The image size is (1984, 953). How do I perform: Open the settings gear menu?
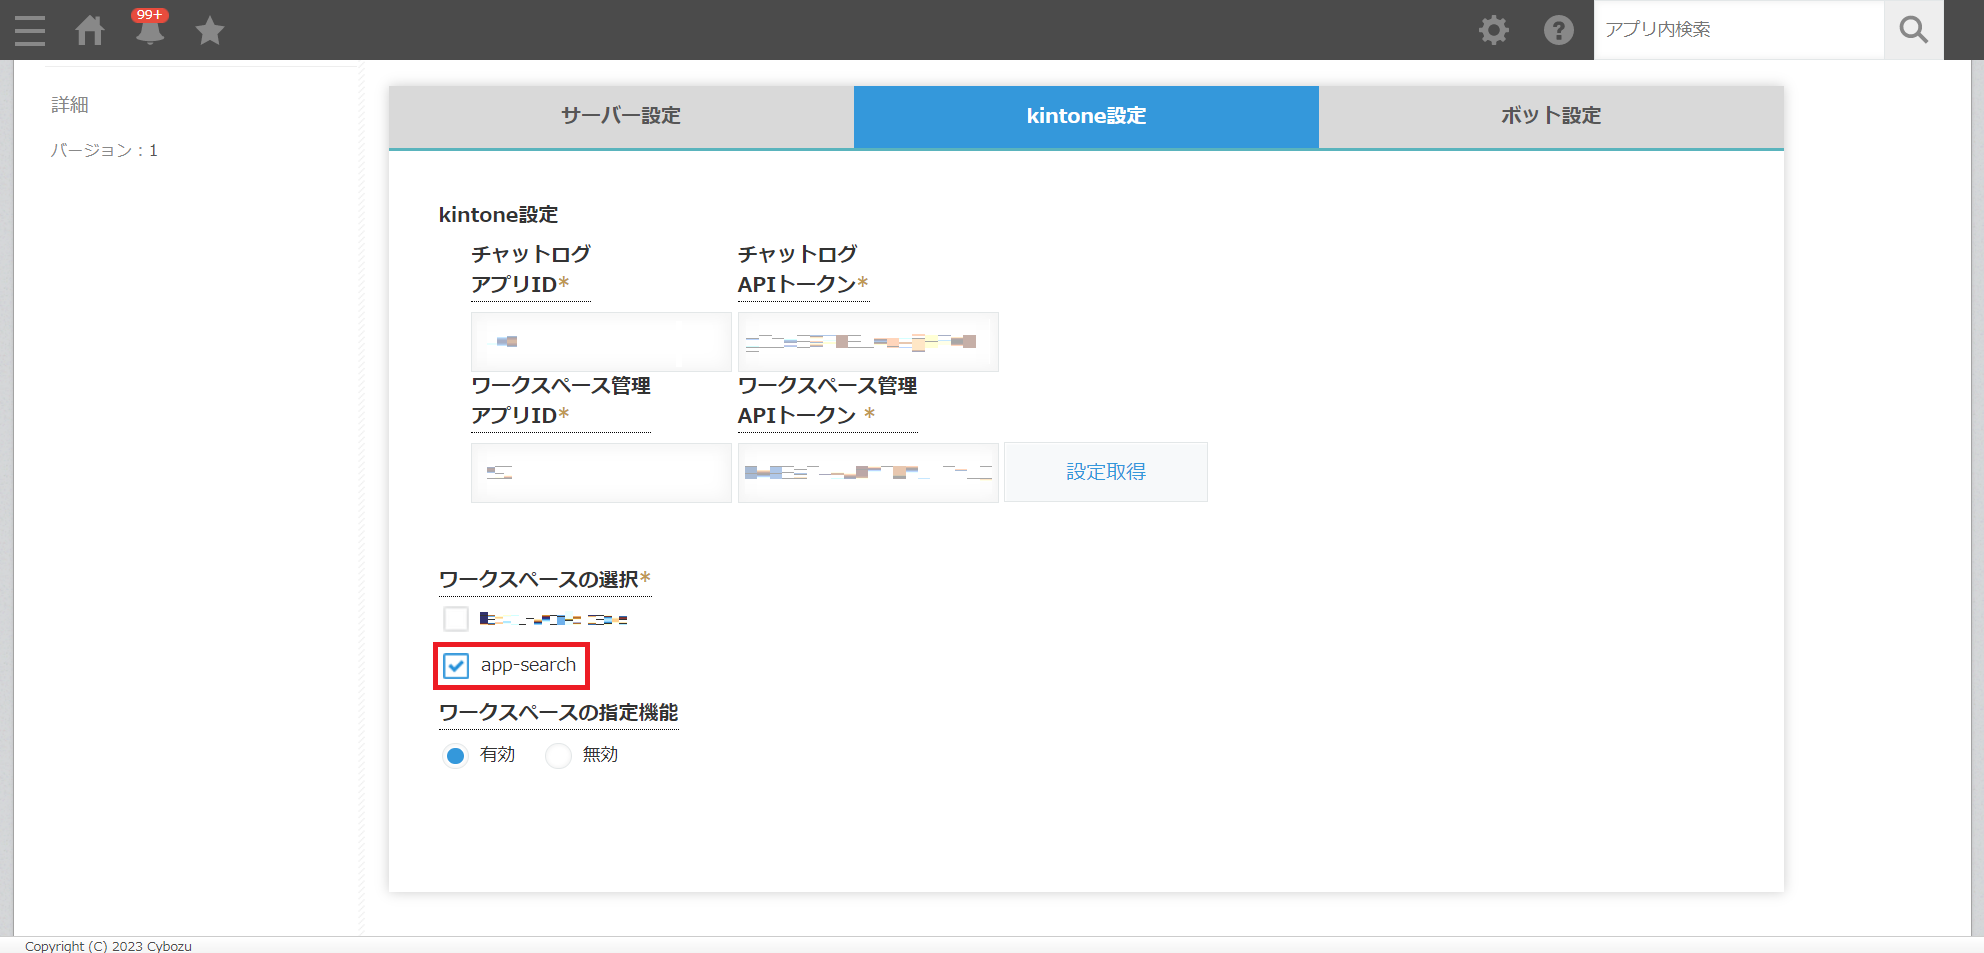[1493, 30]
